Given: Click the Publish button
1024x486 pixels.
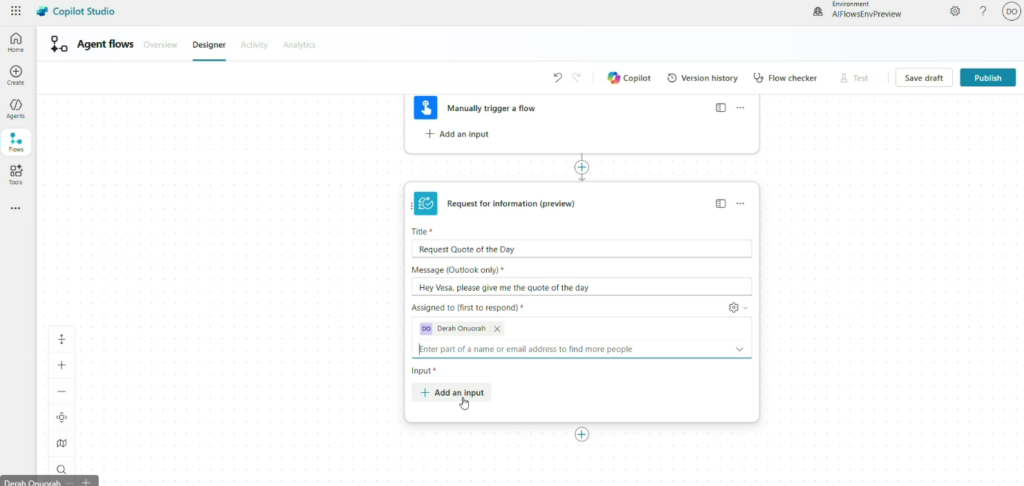Looking at the screenshot, I should click(987, 78).
